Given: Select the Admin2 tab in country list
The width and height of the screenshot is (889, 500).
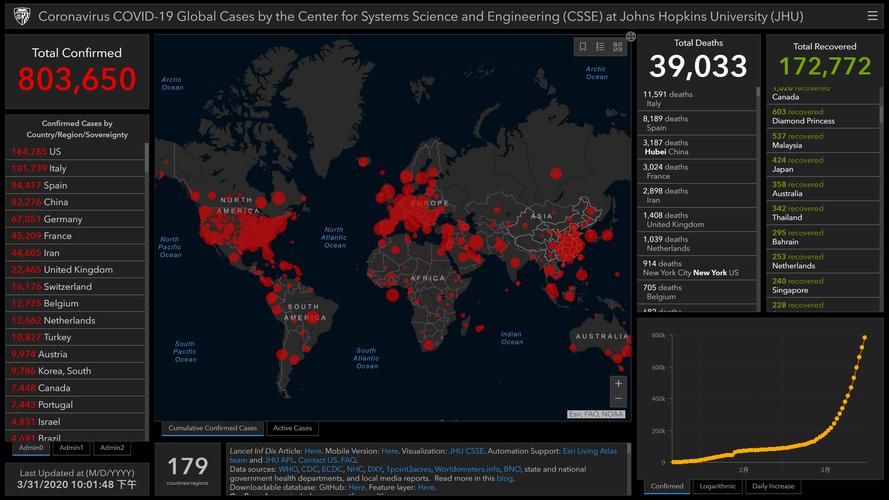Looking at the screenshot, I should [x=111, y=448].
